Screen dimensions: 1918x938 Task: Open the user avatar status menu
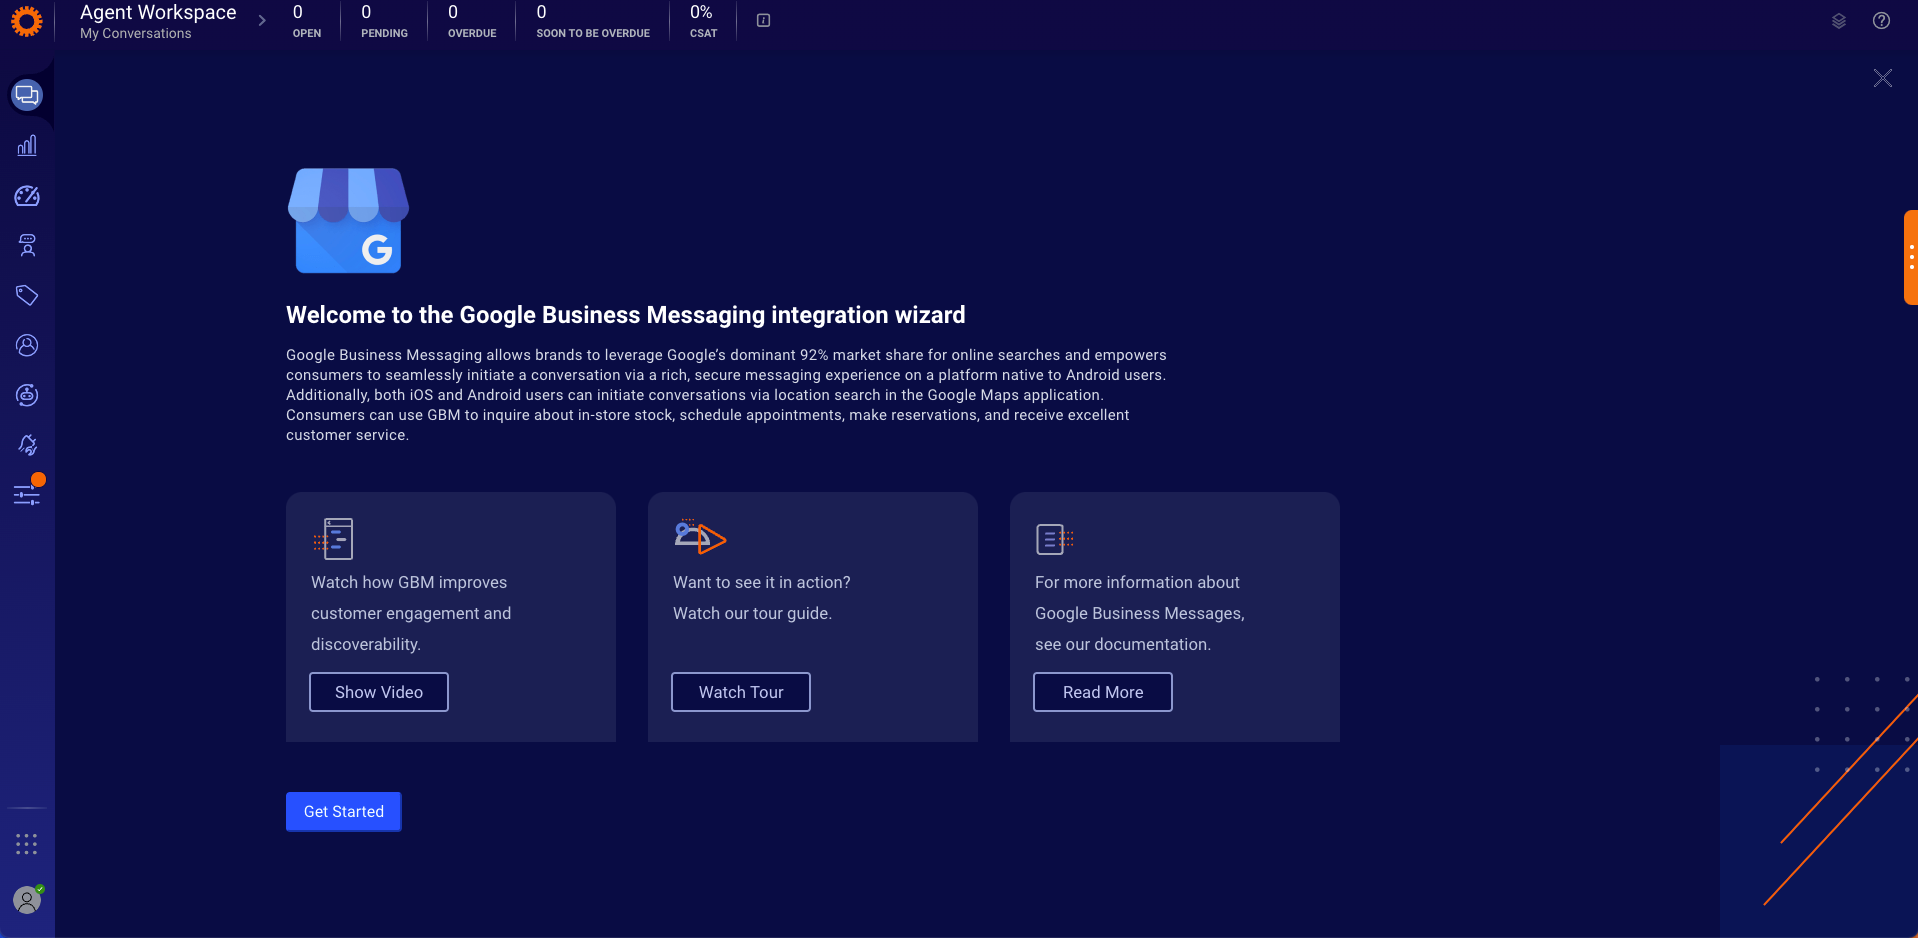[x=27, y=900]
